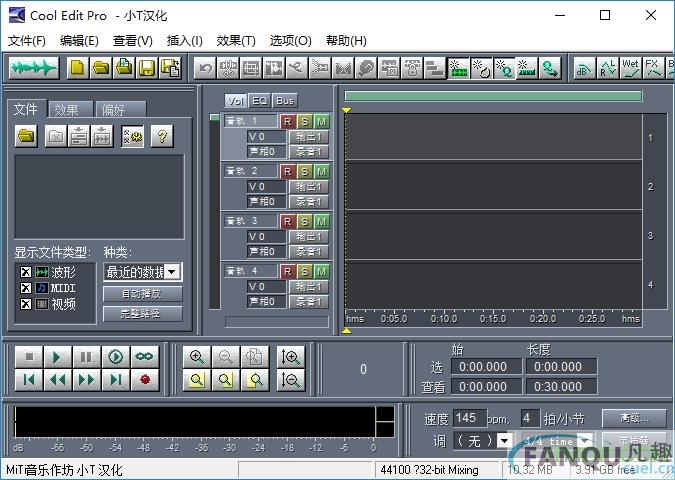
Task: Click the dB envelope toolbar icon
Action: (585, 68)
